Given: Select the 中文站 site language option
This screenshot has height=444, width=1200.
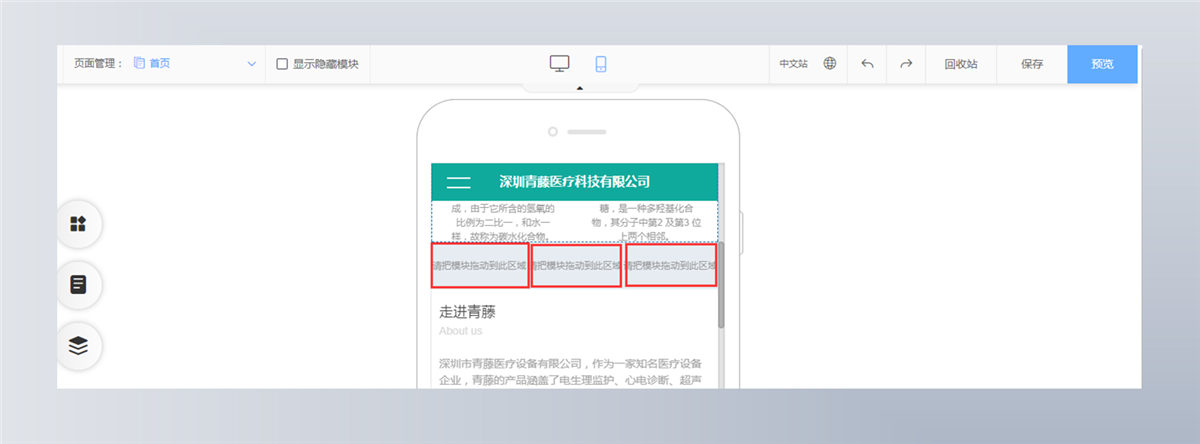Looking at the screenshot, I should tap(794, 64).
